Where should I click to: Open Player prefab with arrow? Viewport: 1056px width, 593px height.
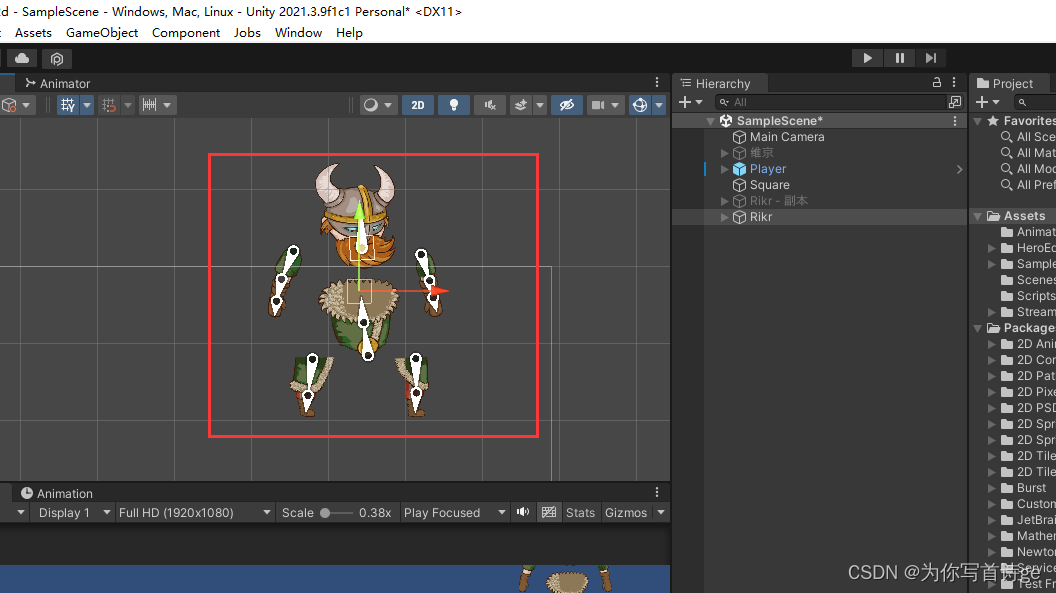[959, 170]
